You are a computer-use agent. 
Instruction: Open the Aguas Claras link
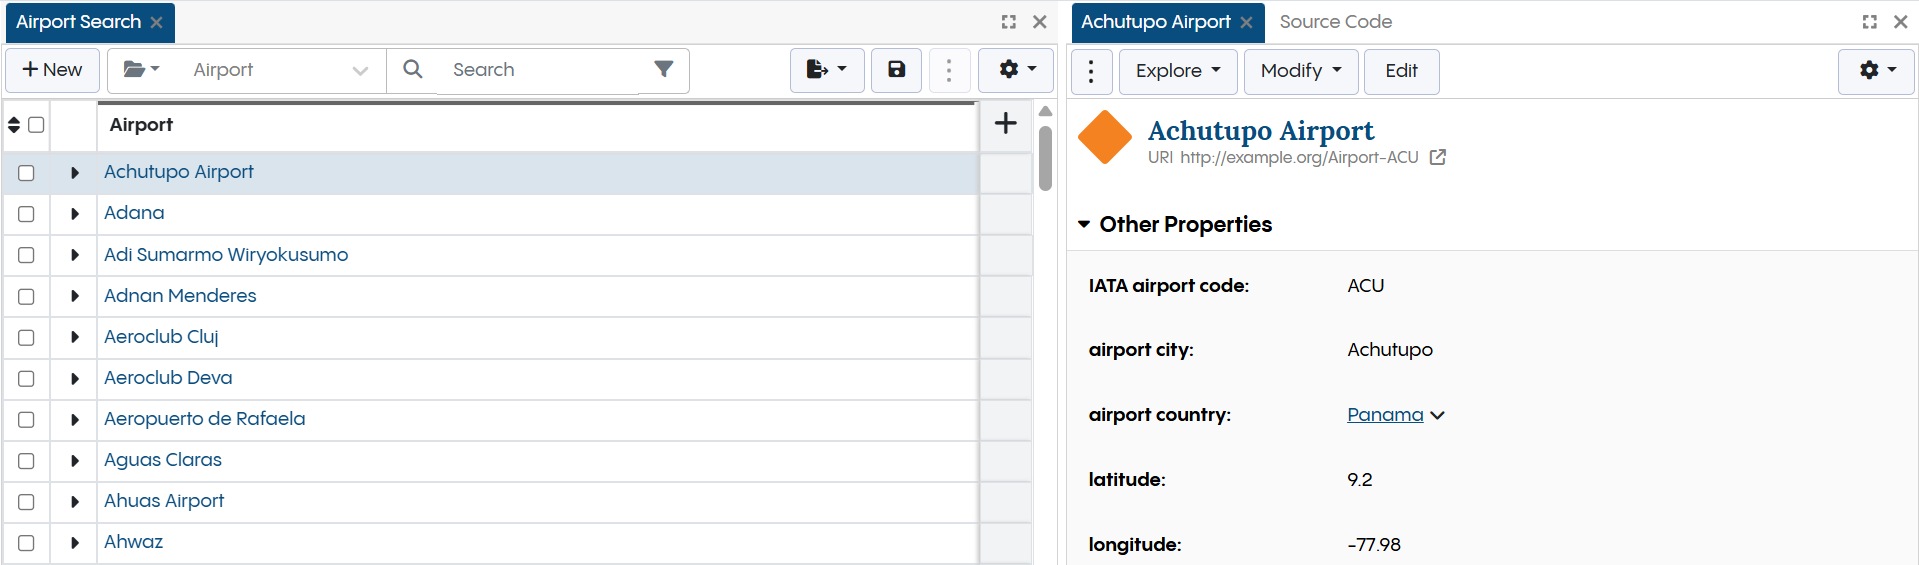tap(163, 460)
